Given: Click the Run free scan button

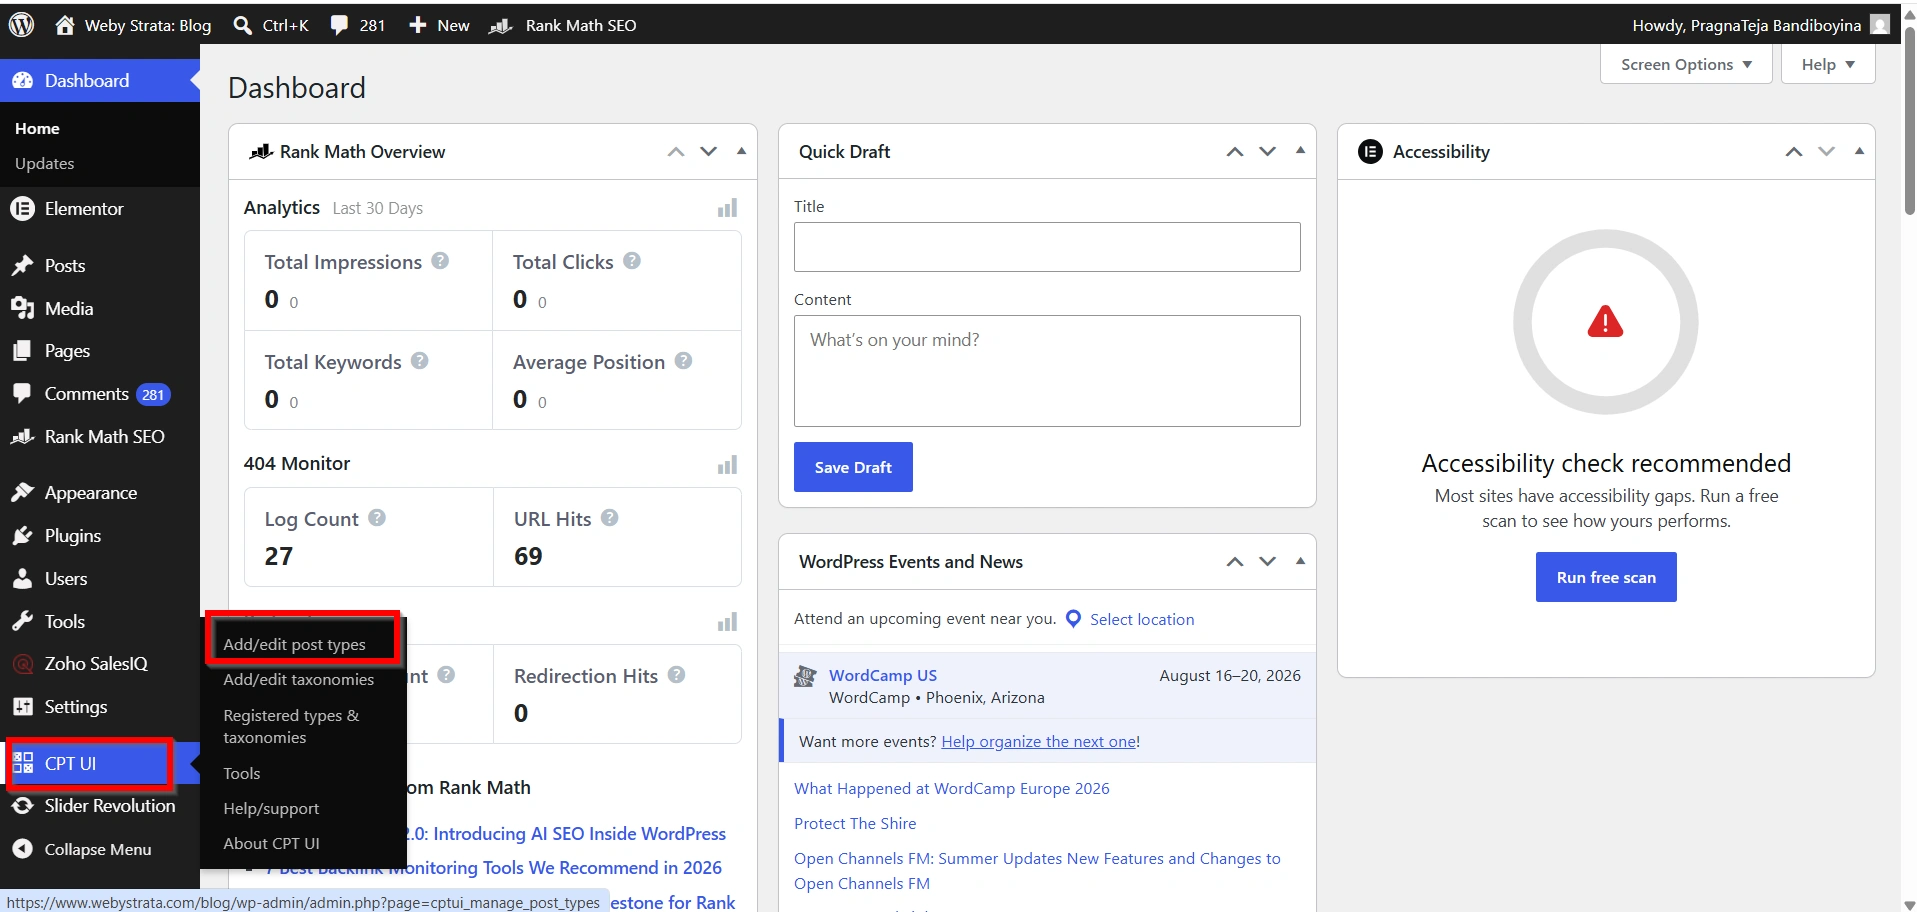Looking at the screenshot, I should tap(1606, 577).
